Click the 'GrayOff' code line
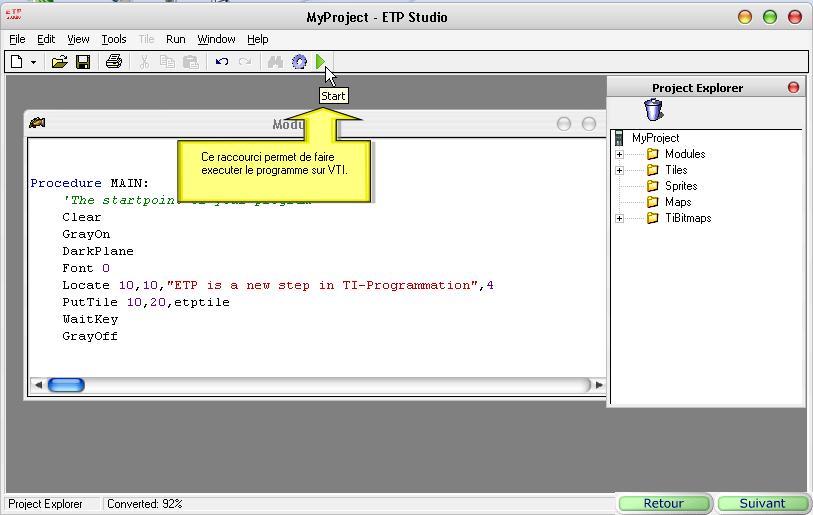This screenshot has height=515, width=813. point(90,337)
